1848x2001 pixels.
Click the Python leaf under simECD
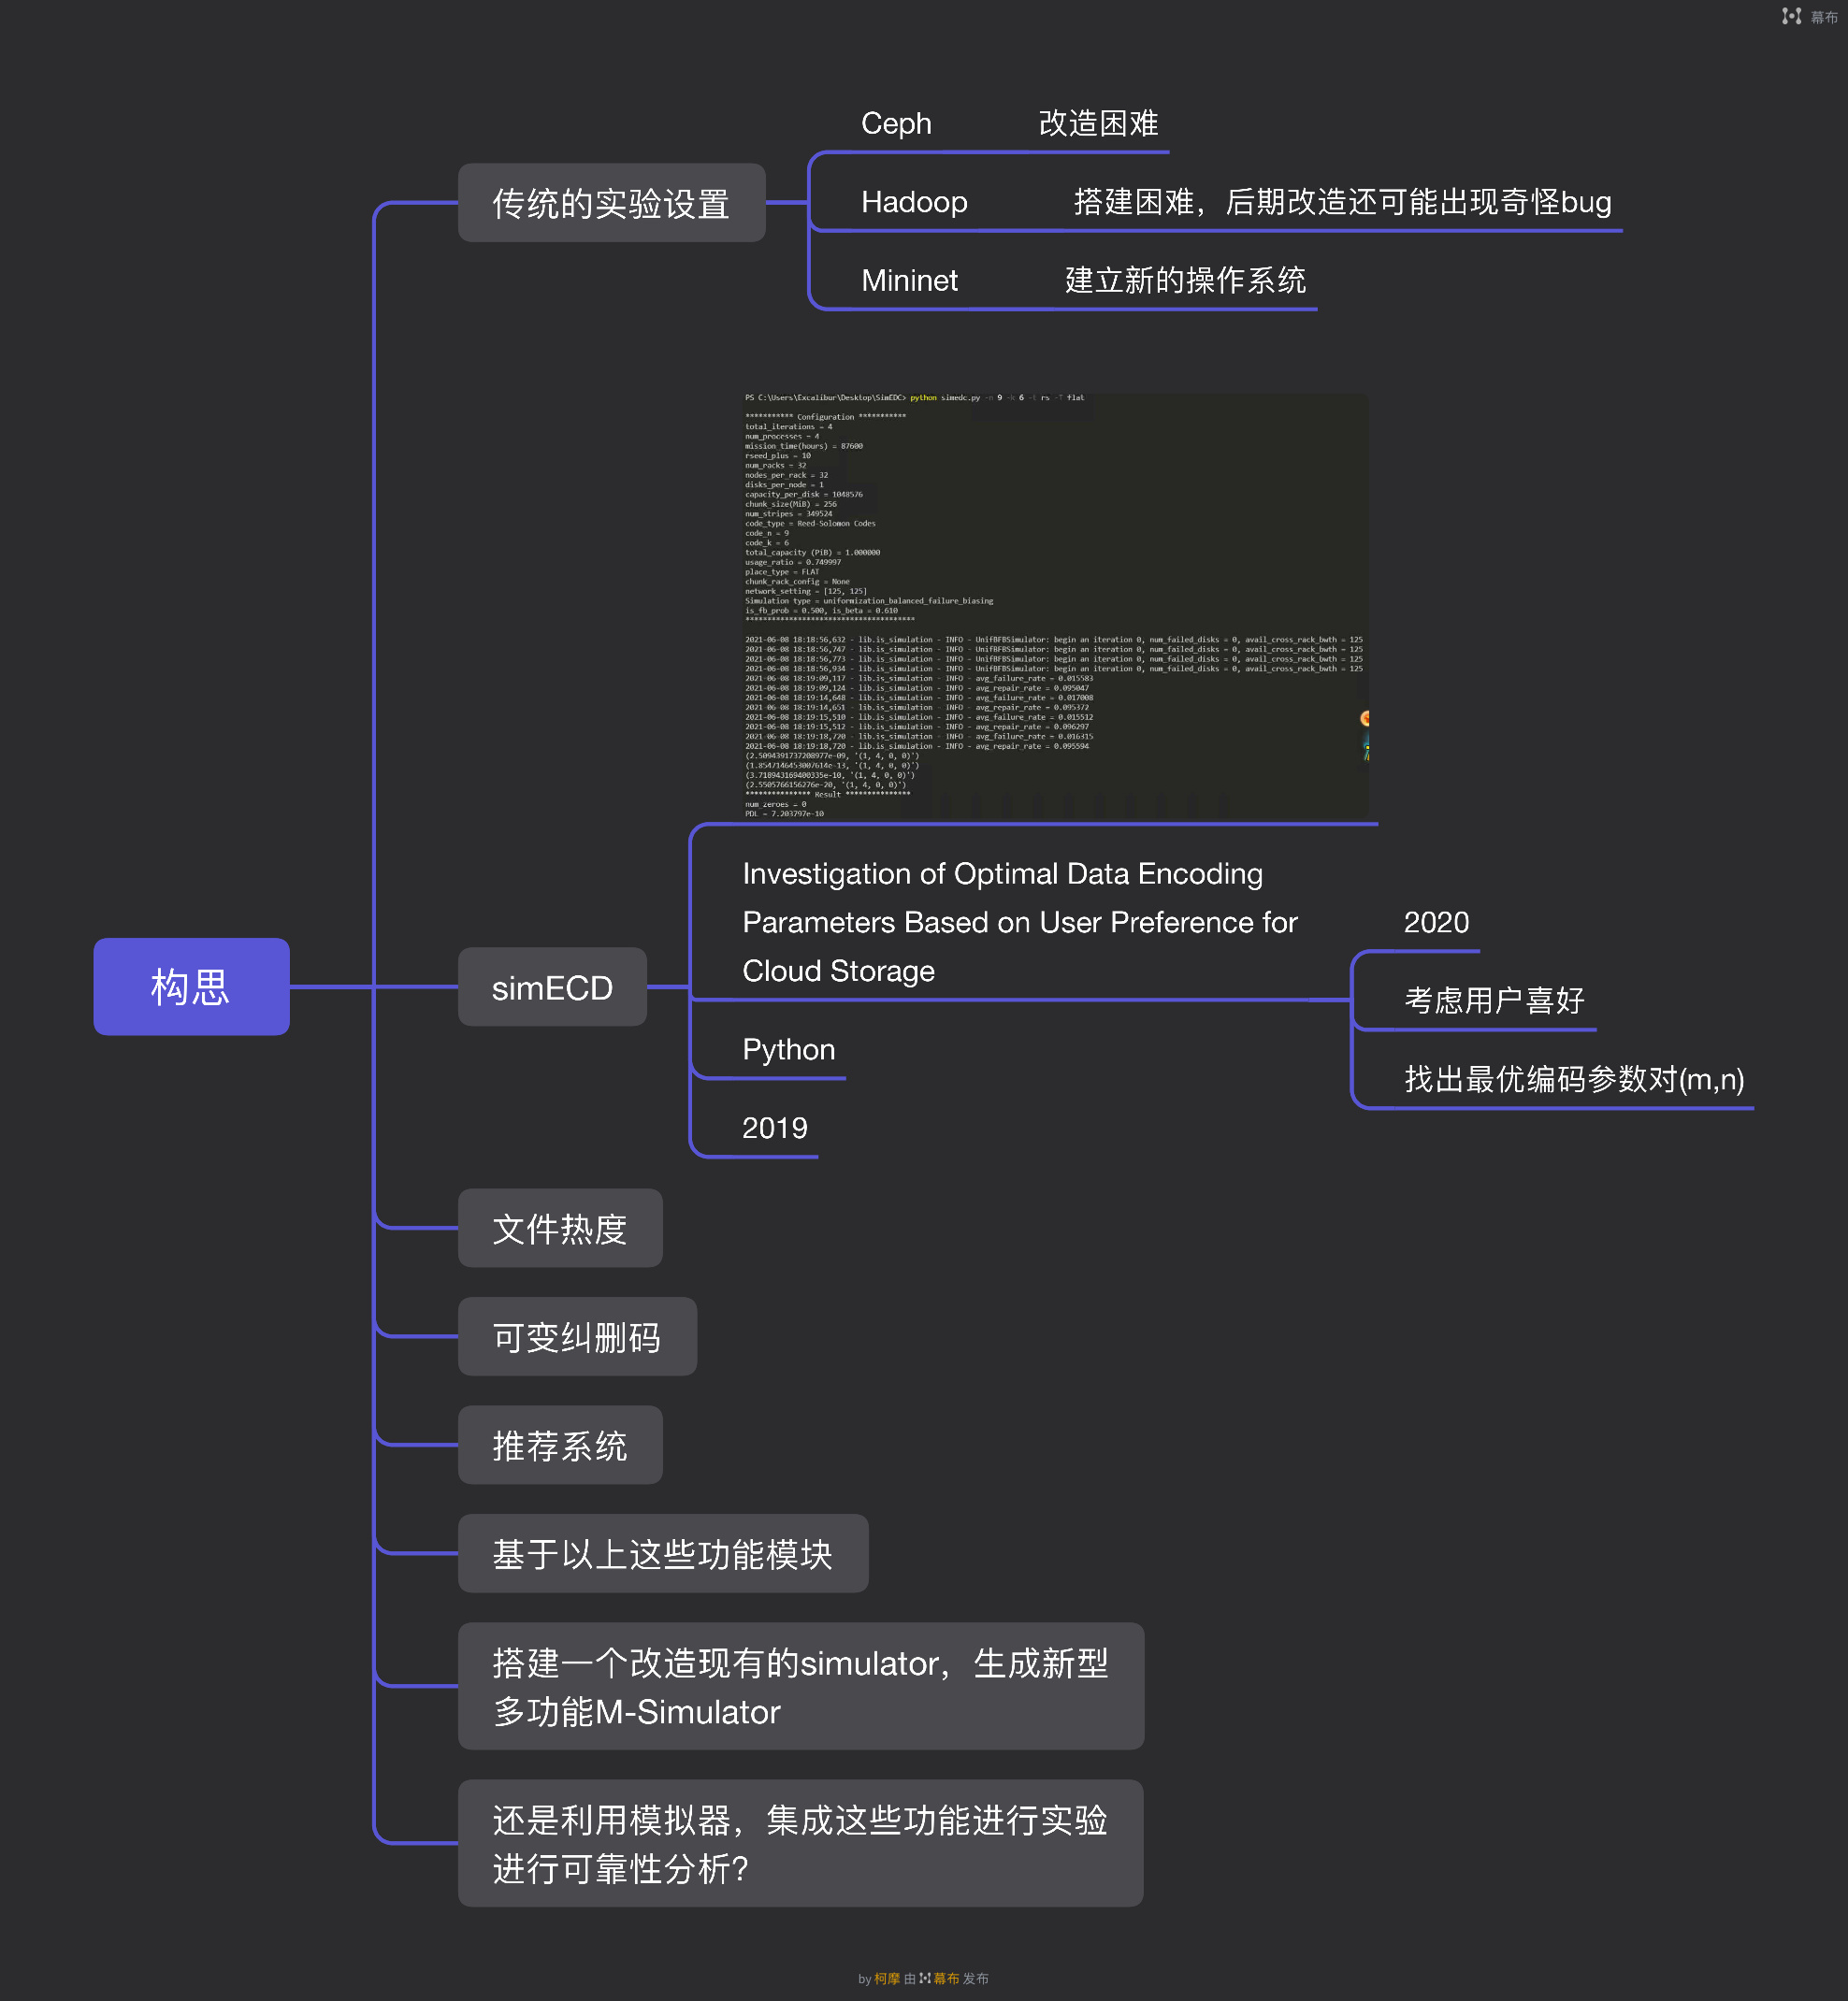(788, 1049)
